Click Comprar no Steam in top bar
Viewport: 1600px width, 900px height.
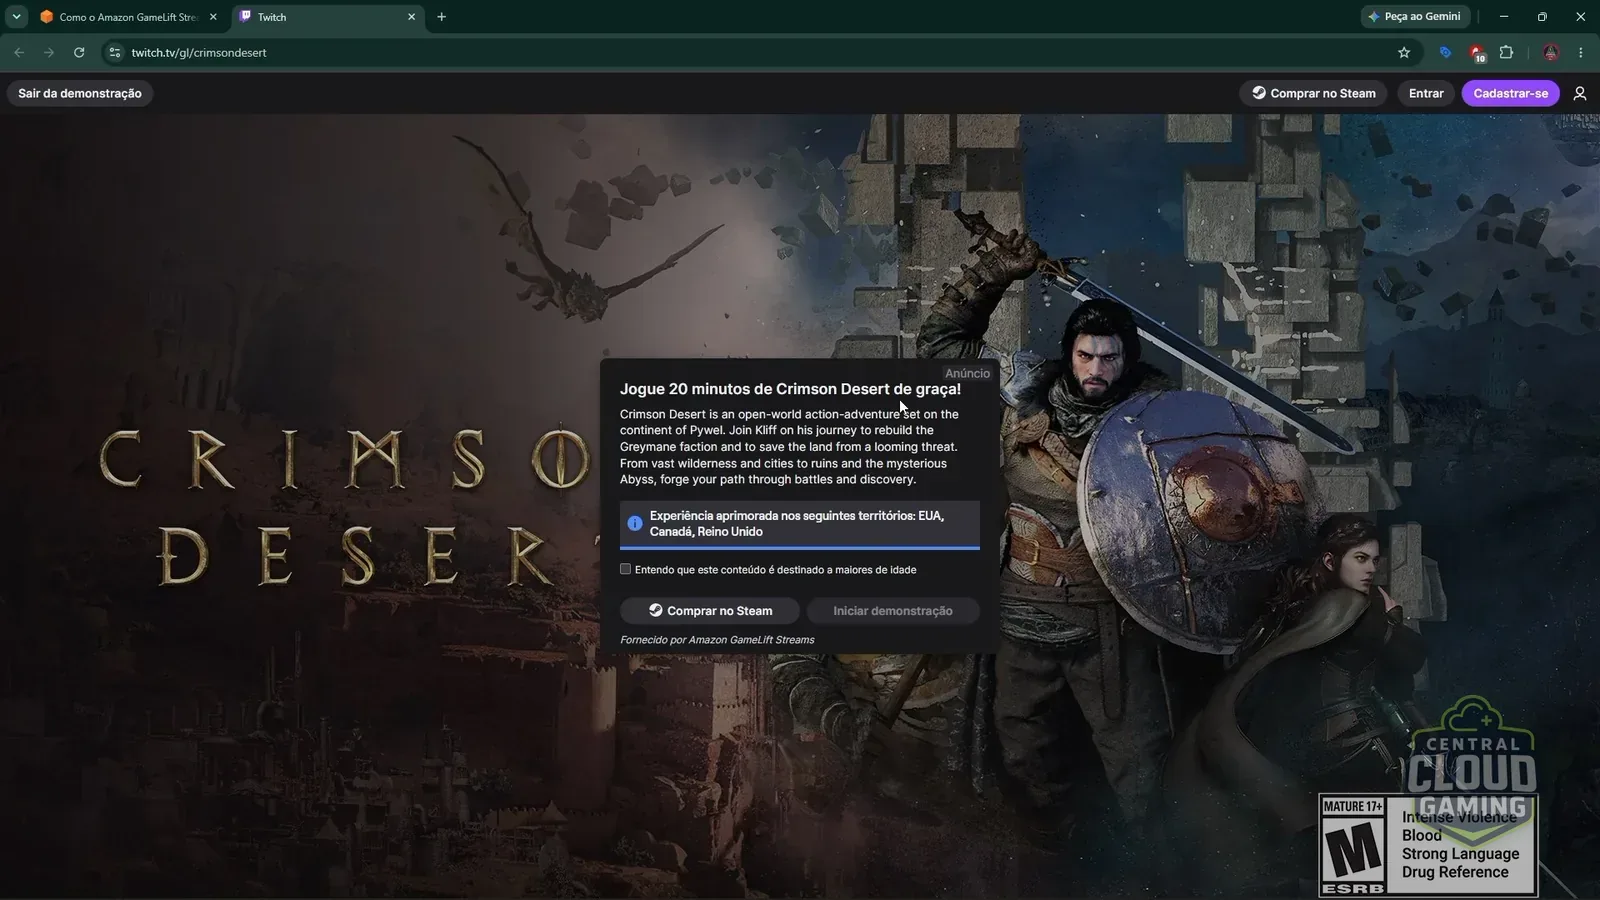[x=1313, y=93]
